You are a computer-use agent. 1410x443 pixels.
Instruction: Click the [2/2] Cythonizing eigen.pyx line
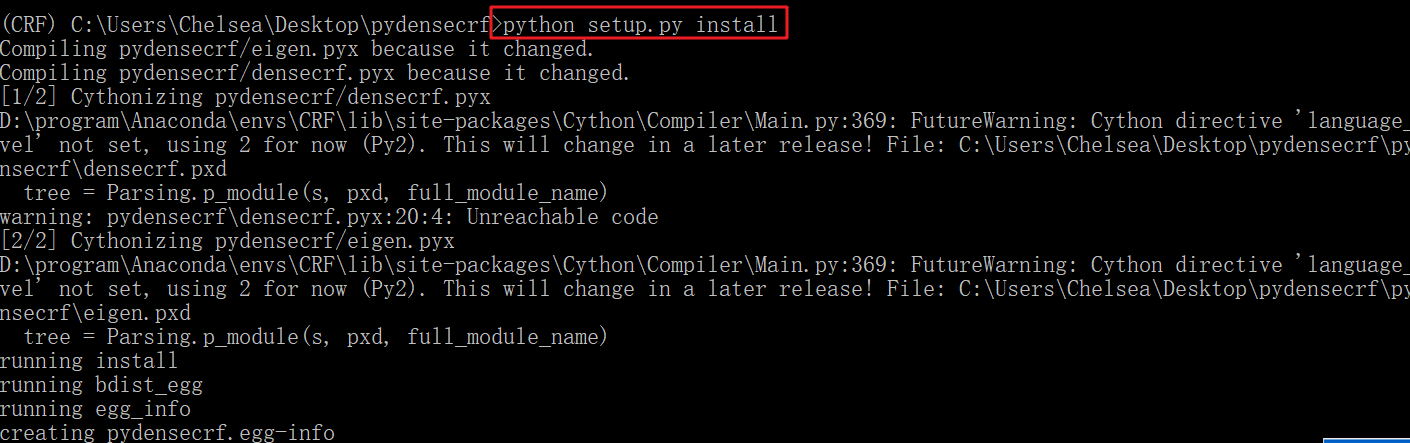[227, 241]
